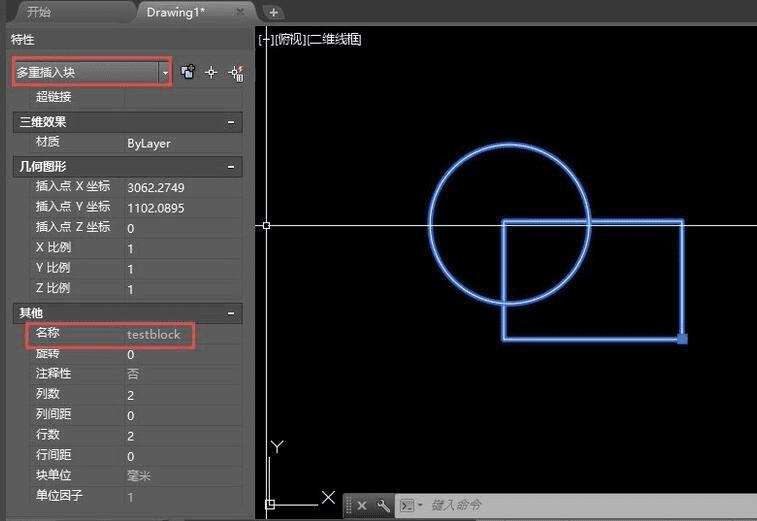The width and height of the screenshot is (757, 521).
Task: Click the 块单位 value 毫米
Action: [x=183, y=476]
